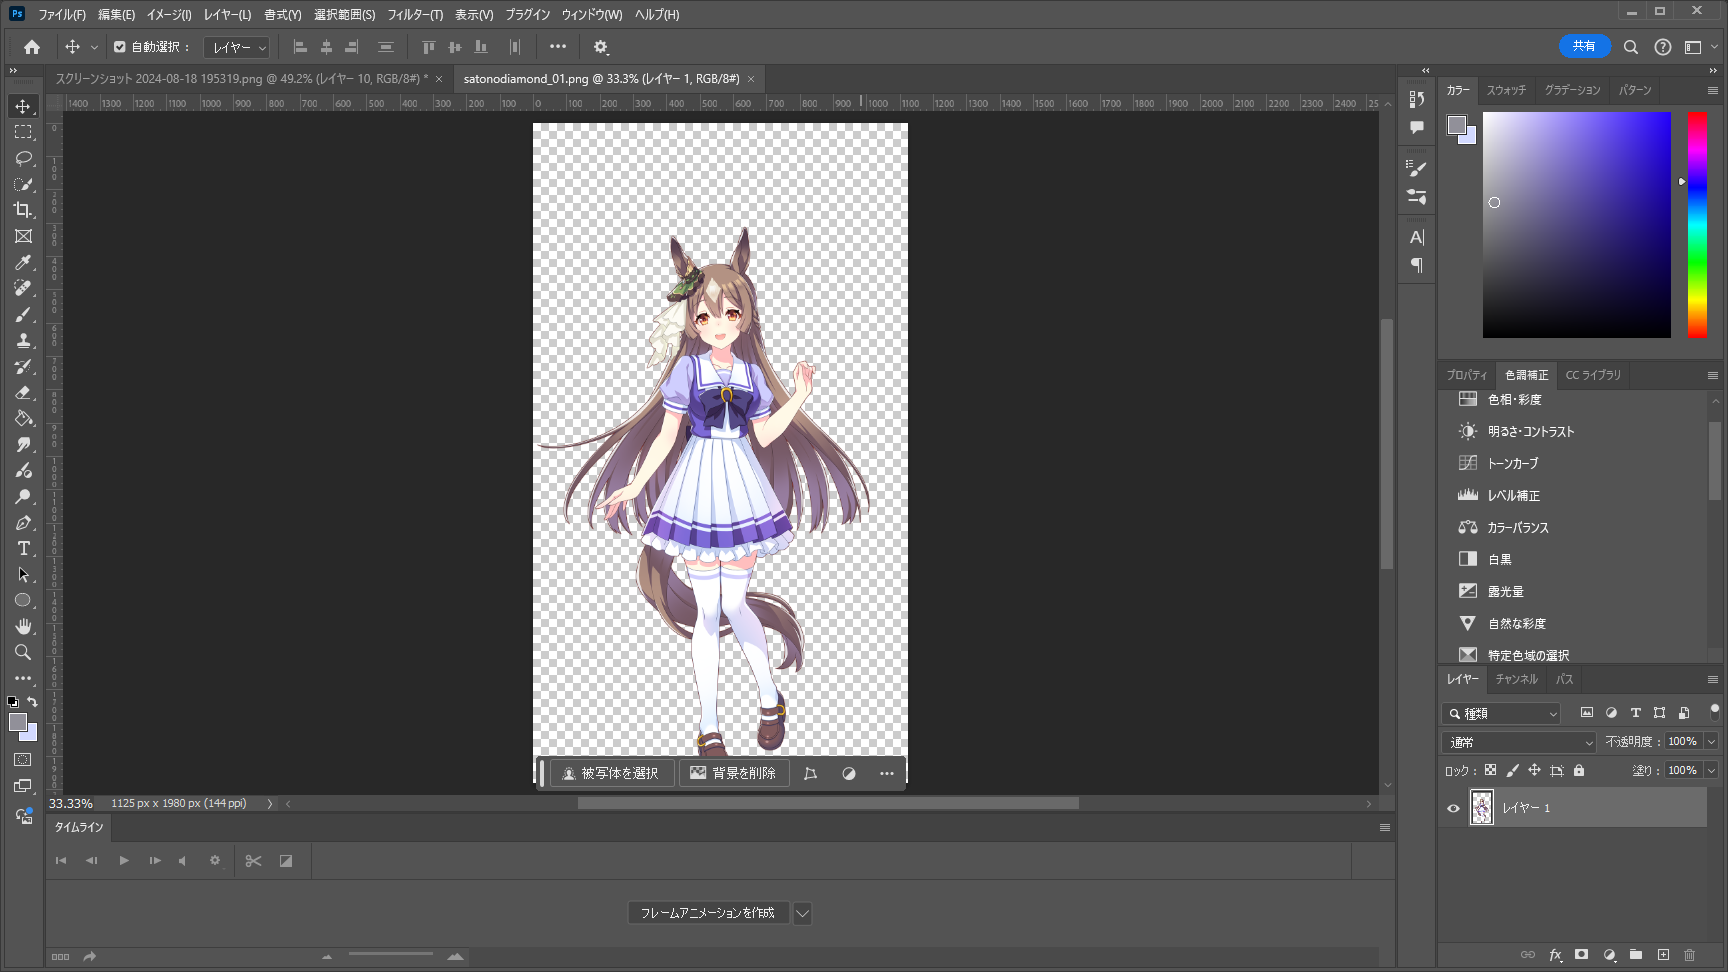
Task: Open the blend mode 通常 dropdown
Action: [1519, 742]
